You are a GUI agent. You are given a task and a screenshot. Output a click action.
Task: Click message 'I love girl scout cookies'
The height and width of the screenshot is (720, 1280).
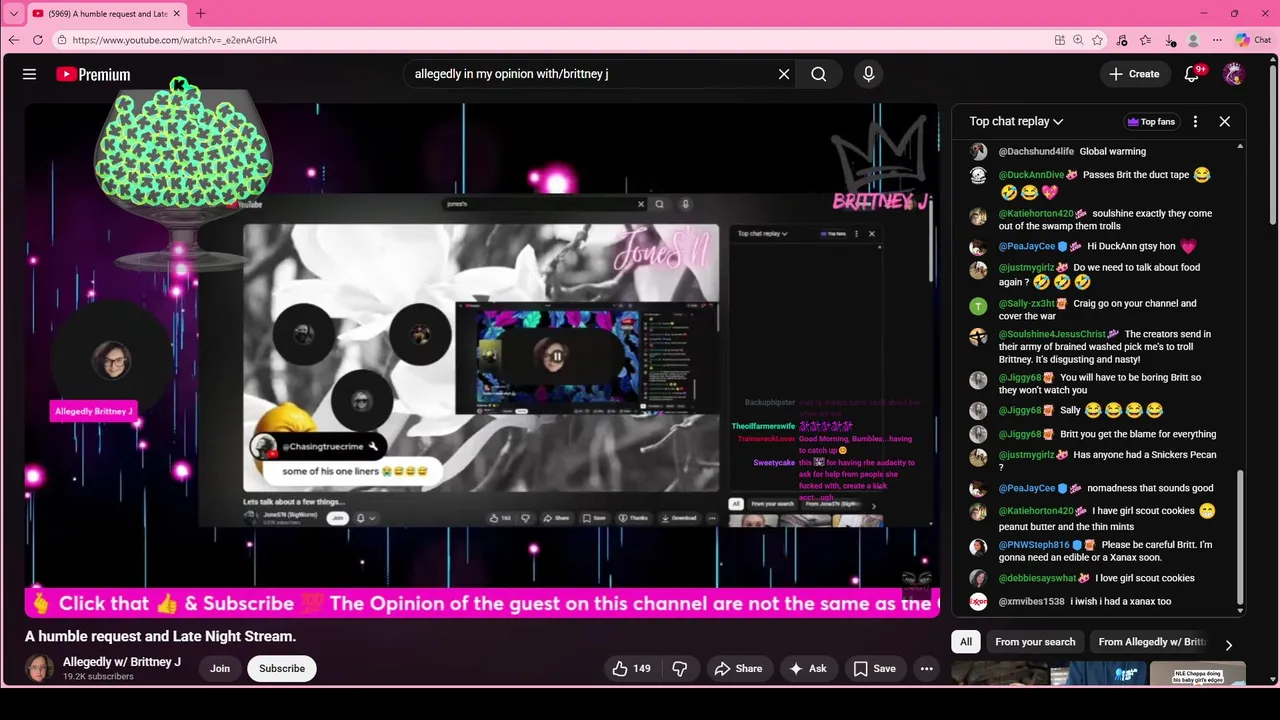coord(1145,578)
